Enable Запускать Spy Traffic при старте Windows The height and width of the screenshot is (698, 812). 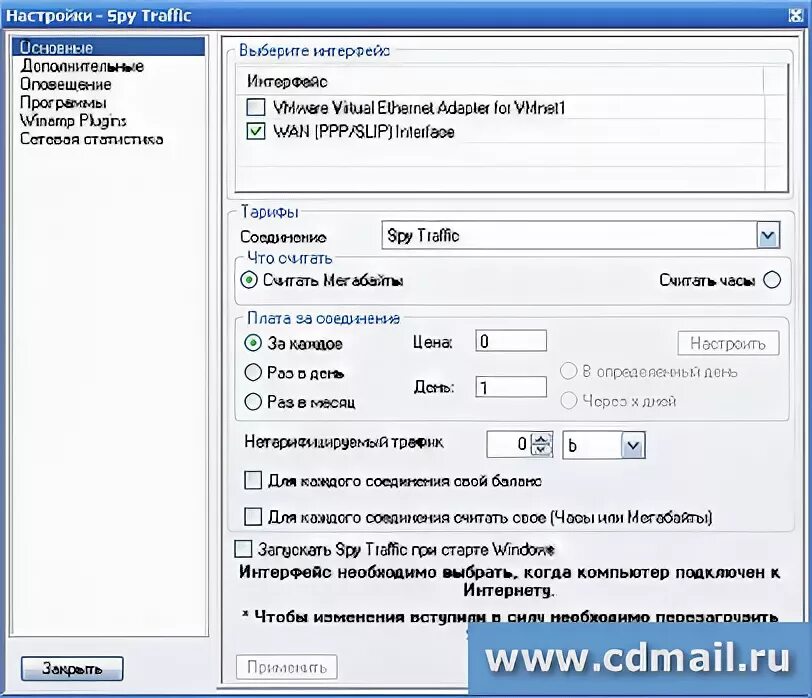(243, 549)
